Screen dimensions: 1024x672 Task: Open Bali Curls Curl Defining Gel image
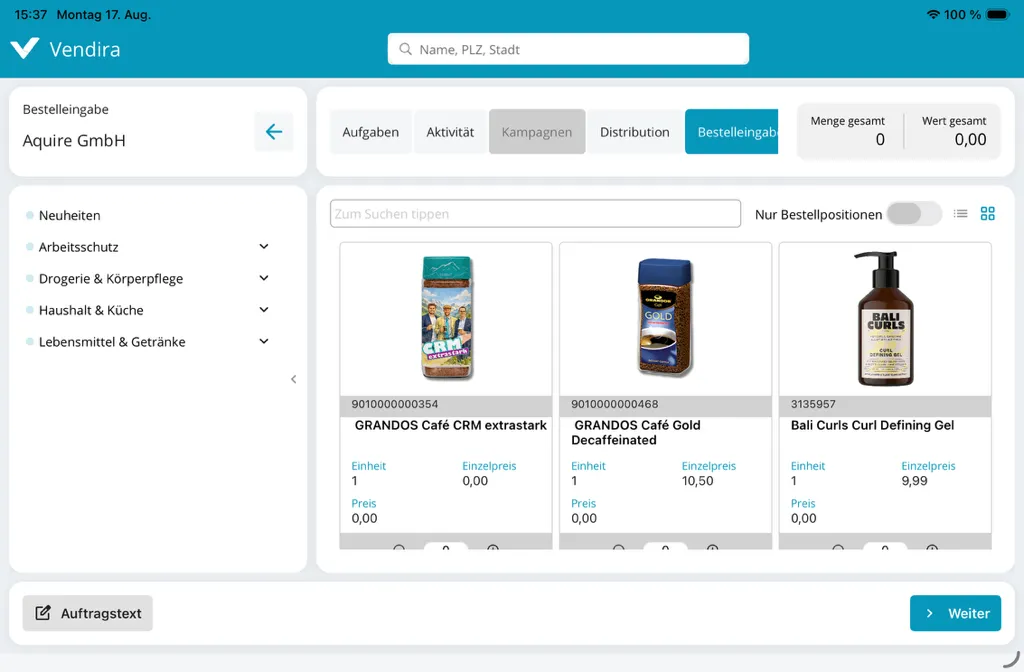886,319
